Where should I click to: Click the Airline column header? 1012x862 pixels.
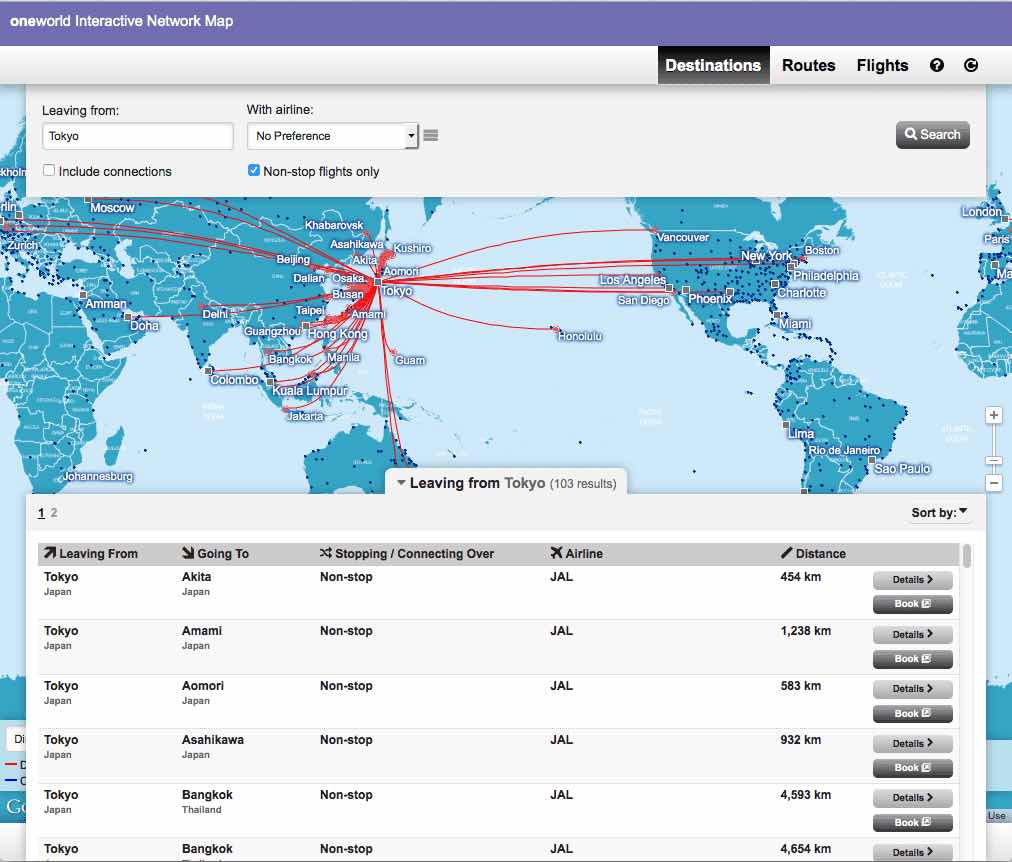coord(576,554)
